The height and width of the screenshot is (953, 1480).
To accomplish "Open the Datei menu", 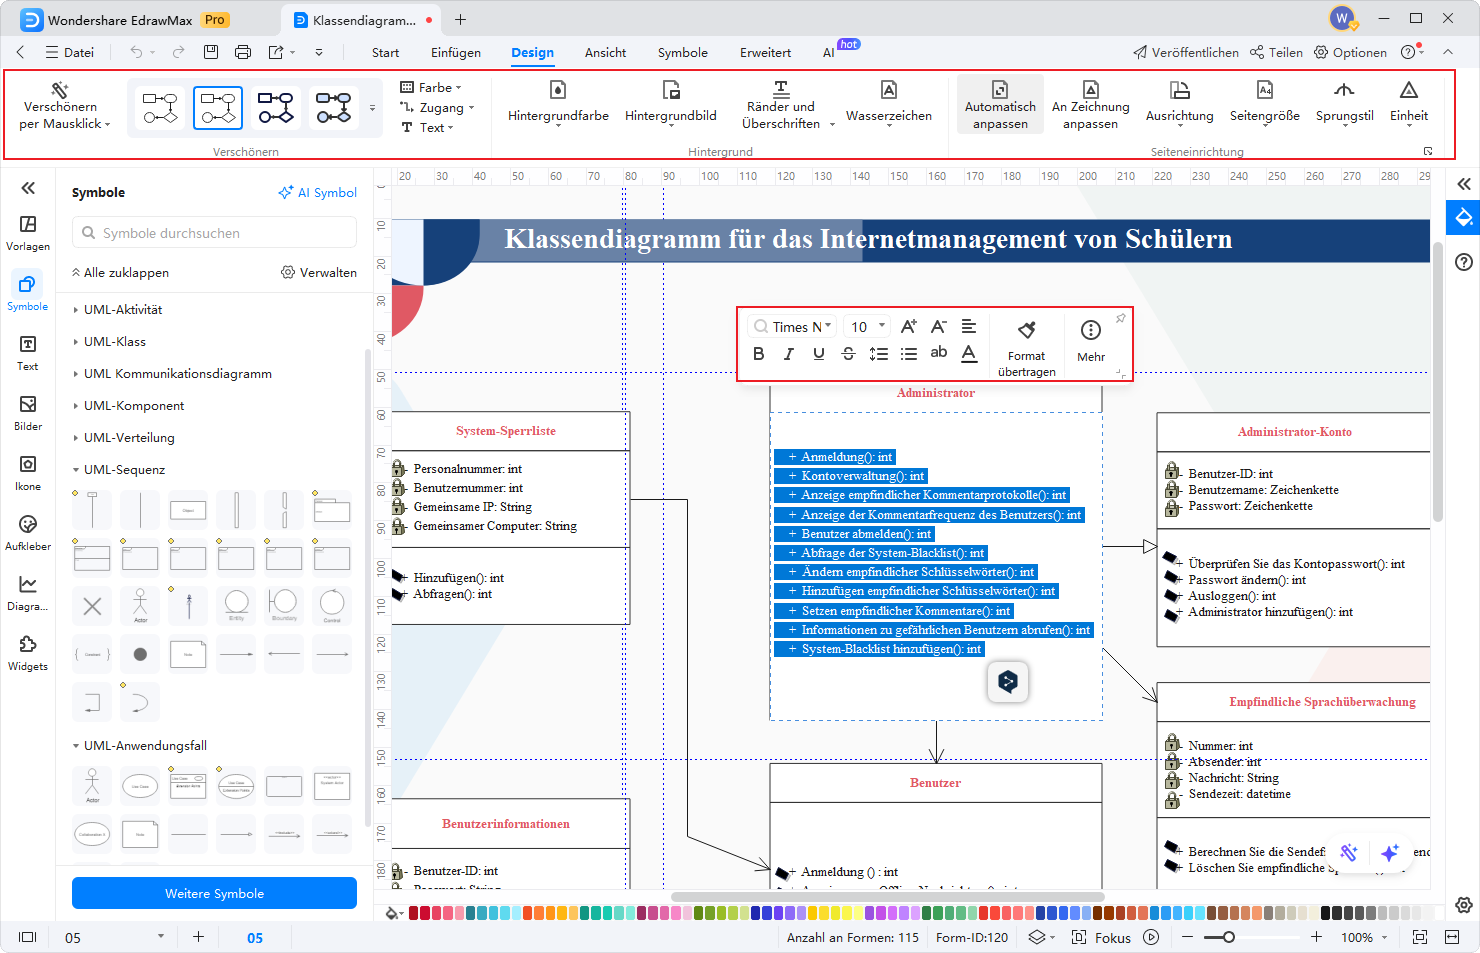I will tap(69, 53).
